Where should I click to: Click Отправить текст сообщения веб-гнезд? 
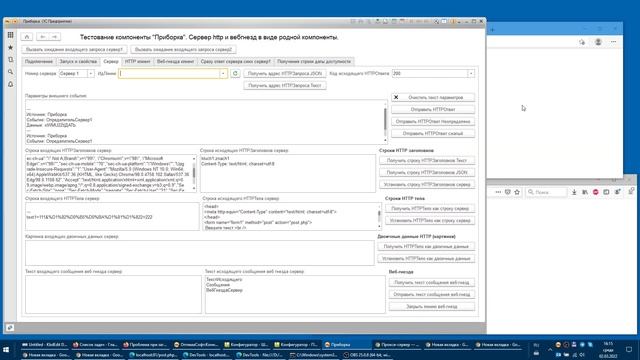(432, 294)
